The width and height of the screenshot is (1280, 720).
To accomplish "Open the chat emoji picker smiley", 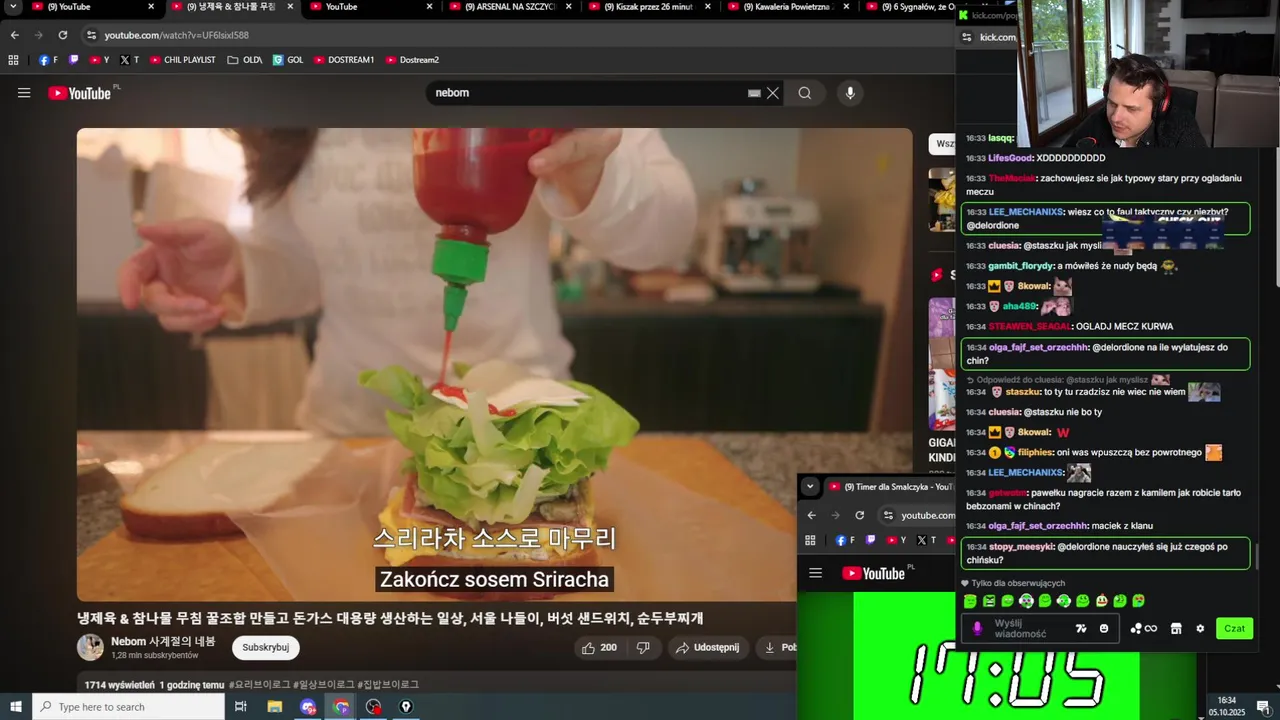I will [x=1104, y=628].
